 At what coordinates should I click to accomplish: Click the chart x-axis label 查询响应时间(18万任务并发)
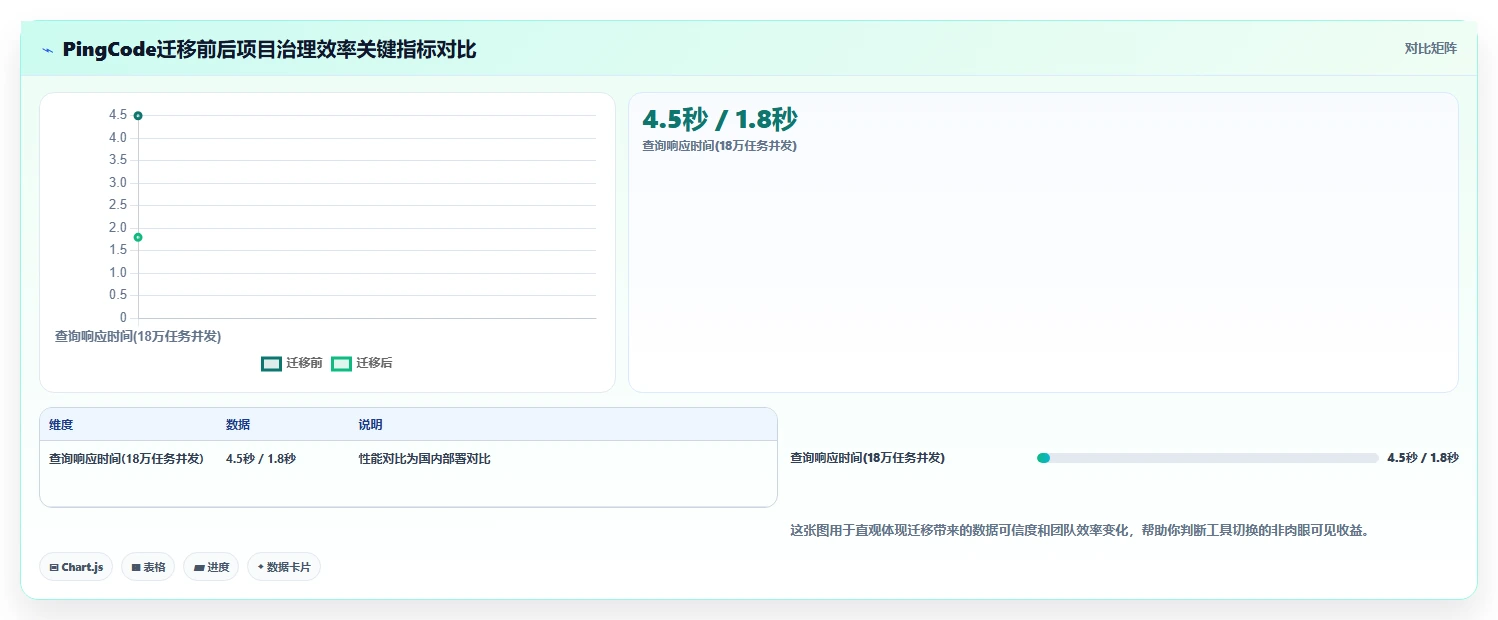tap(138, 336)
